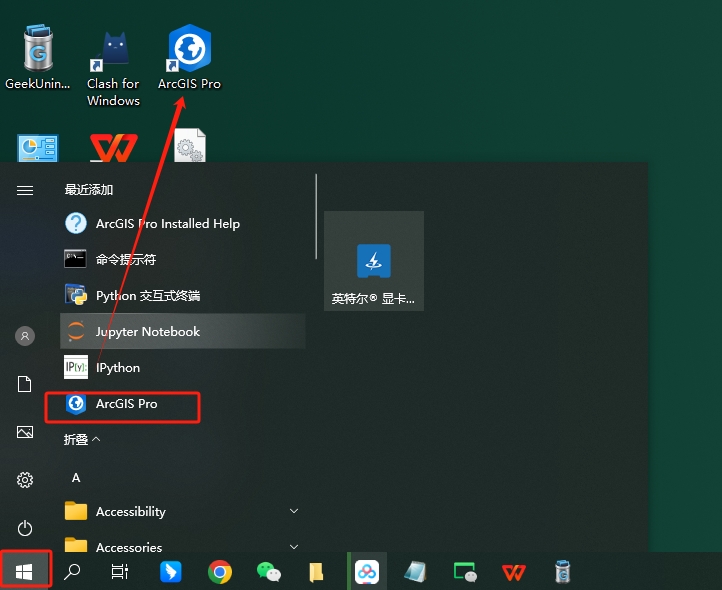Expand the Start menu hamburger icon
This screenshot has width=722, height=590.
pyautogui.click(x=25, y=190)
